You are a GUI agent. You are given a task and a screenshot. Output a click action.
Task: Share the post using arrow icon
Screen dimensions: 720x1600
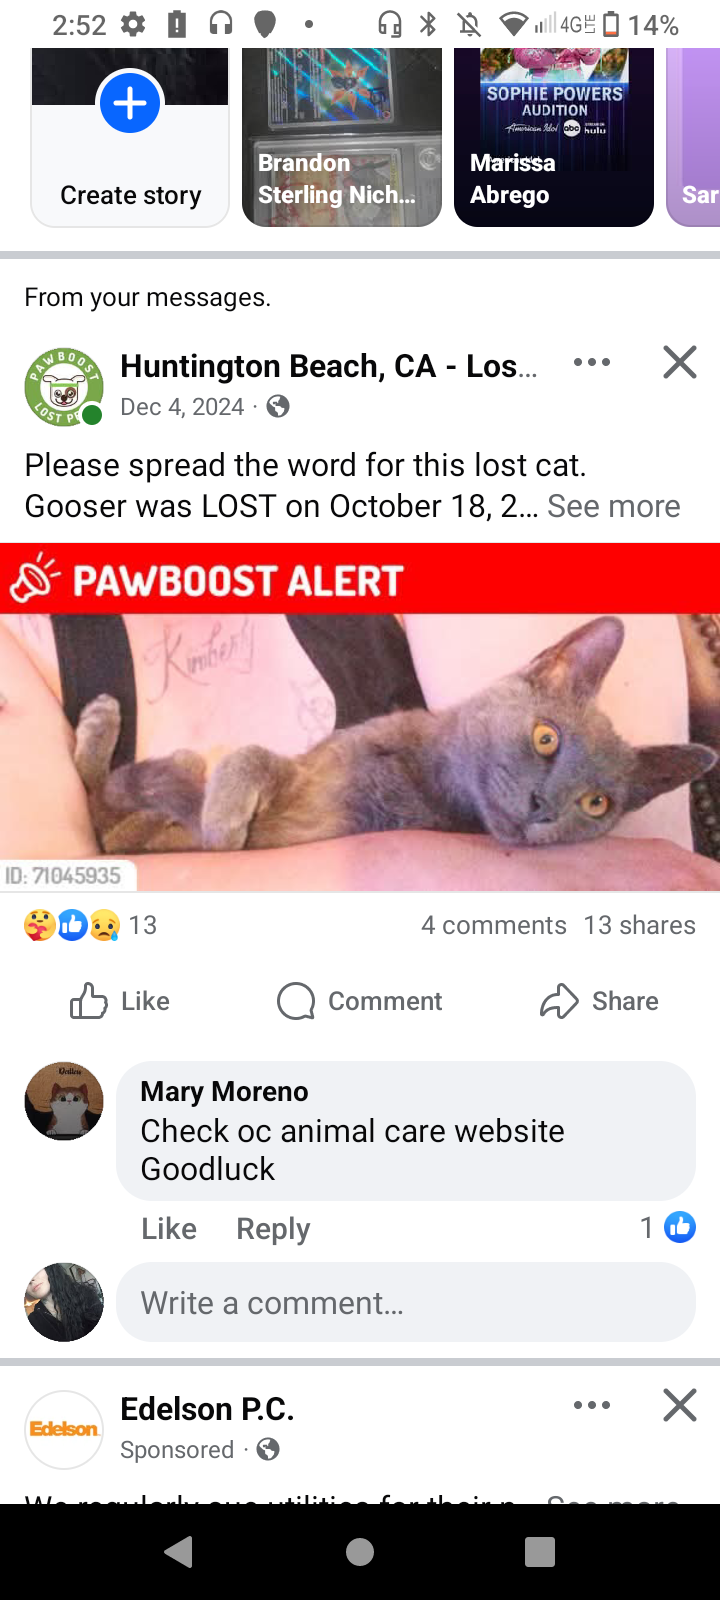tap(599, 1001)
